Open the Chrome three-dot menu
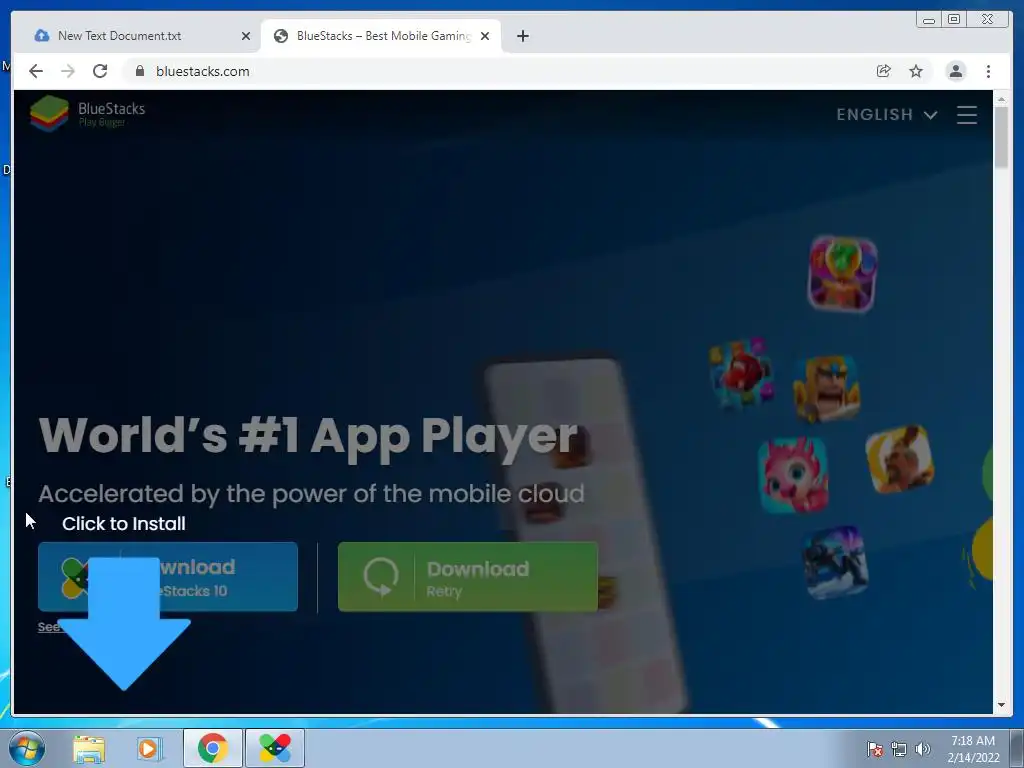Viewport: 1024px width, 768px height. 988,71
